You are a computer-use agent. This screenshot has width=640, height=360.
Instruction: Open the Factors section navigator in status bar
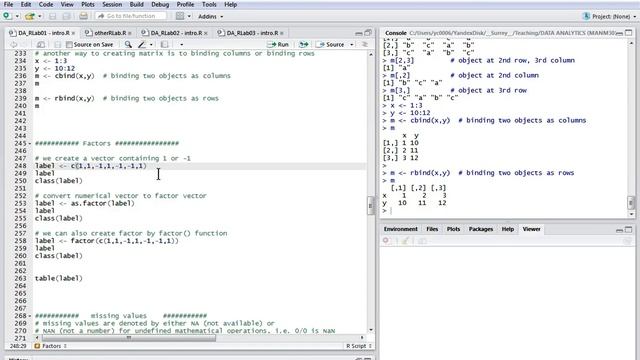click(x=51, y=346)
